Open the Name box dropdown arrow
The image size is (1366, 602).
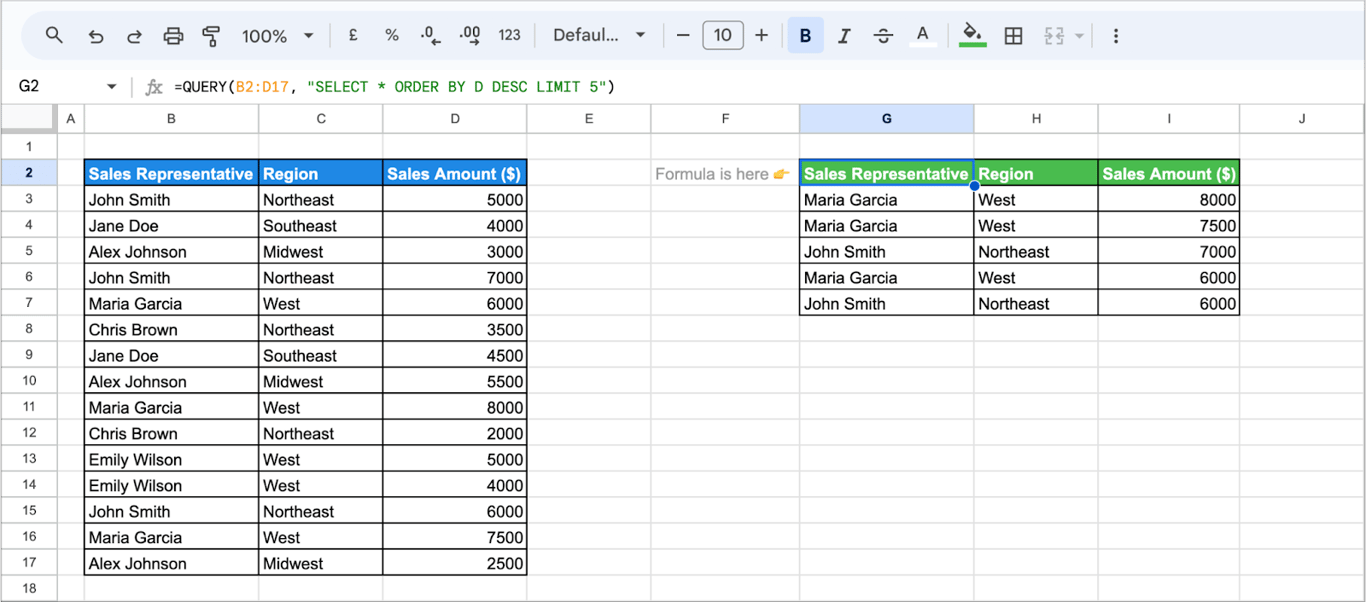[x=111, y=87]
